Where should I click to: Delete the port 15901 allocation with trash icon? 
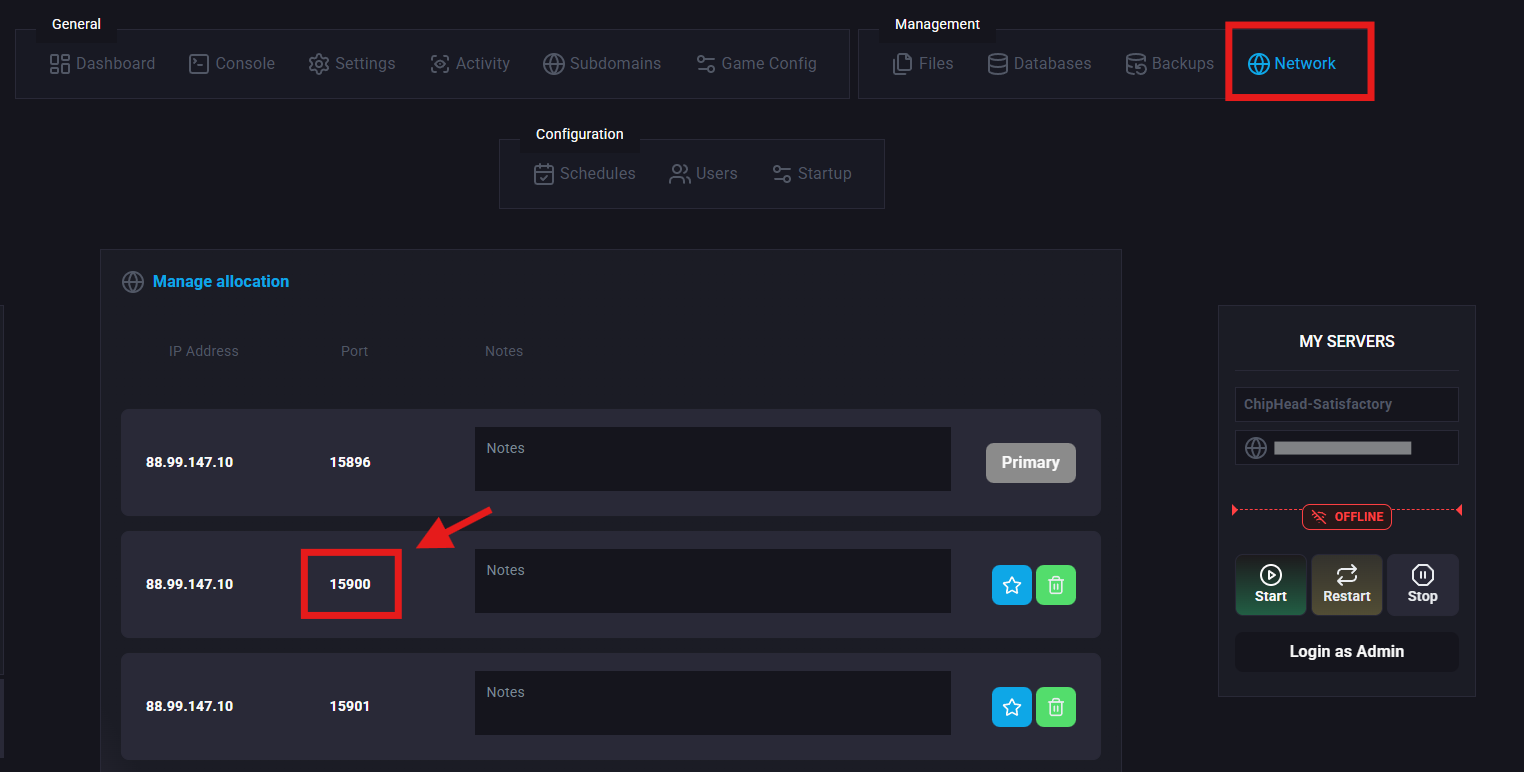click(x=1056, y=707)
